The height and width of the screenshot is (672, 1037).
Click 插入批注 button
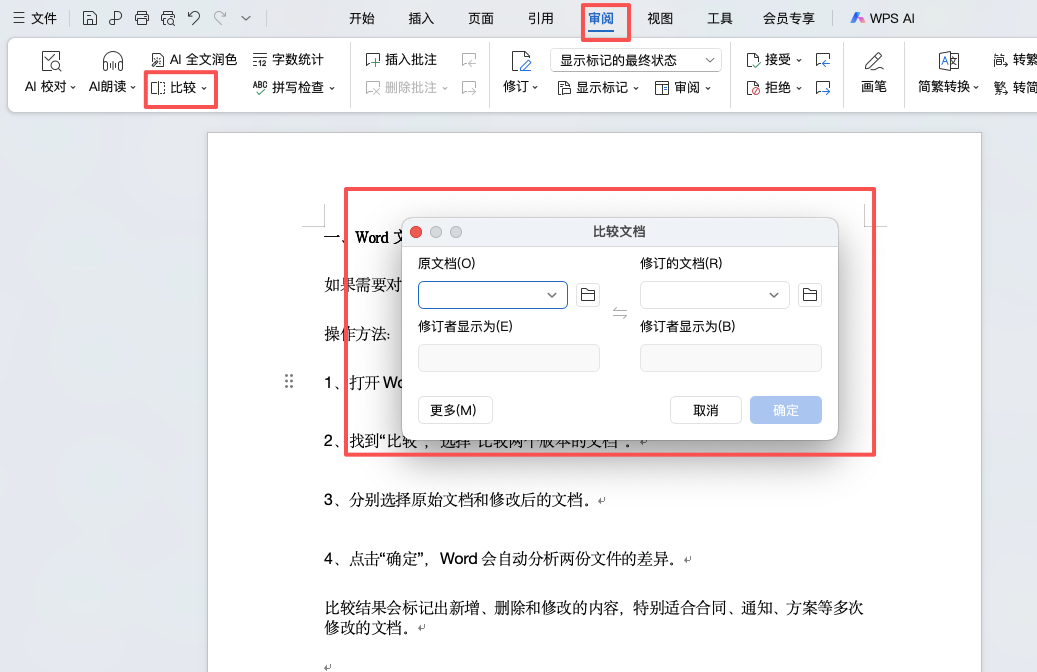pos(401,60)
